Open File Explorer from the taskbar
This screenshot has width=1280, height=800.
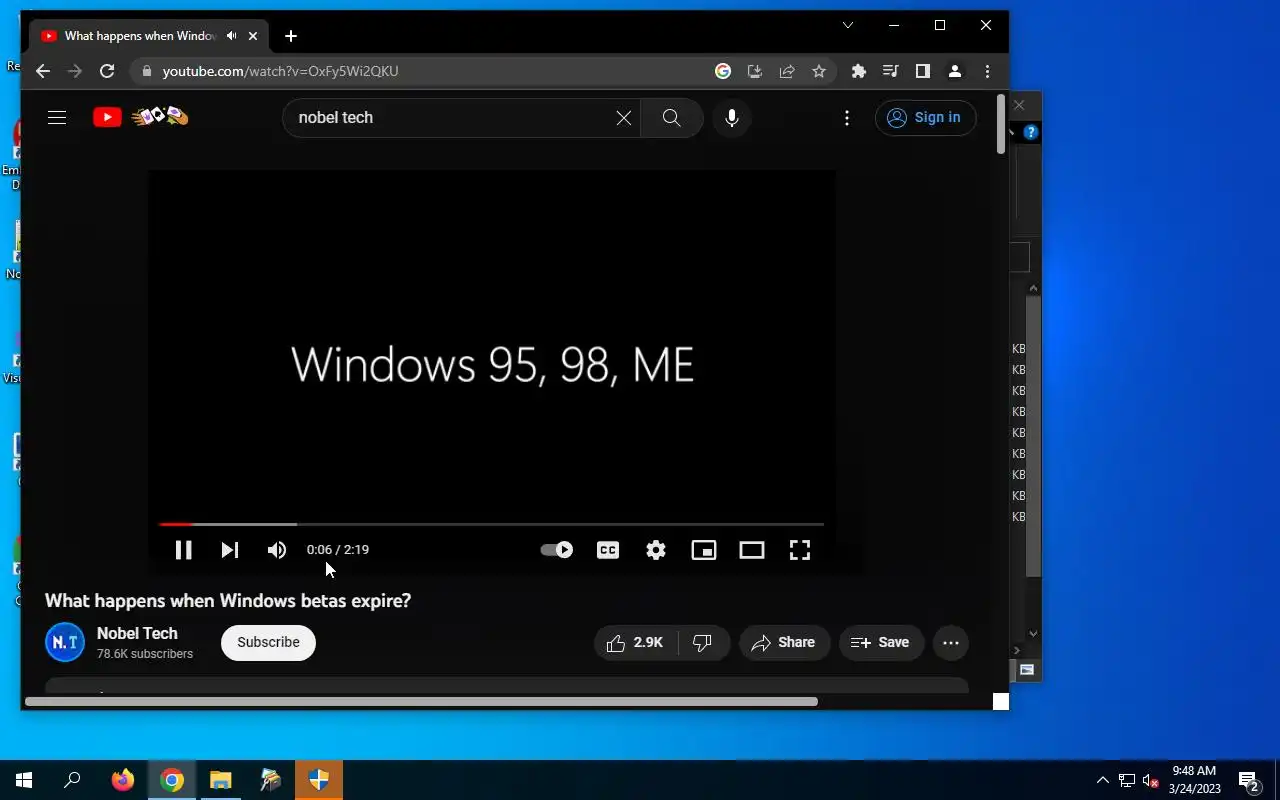220,780
